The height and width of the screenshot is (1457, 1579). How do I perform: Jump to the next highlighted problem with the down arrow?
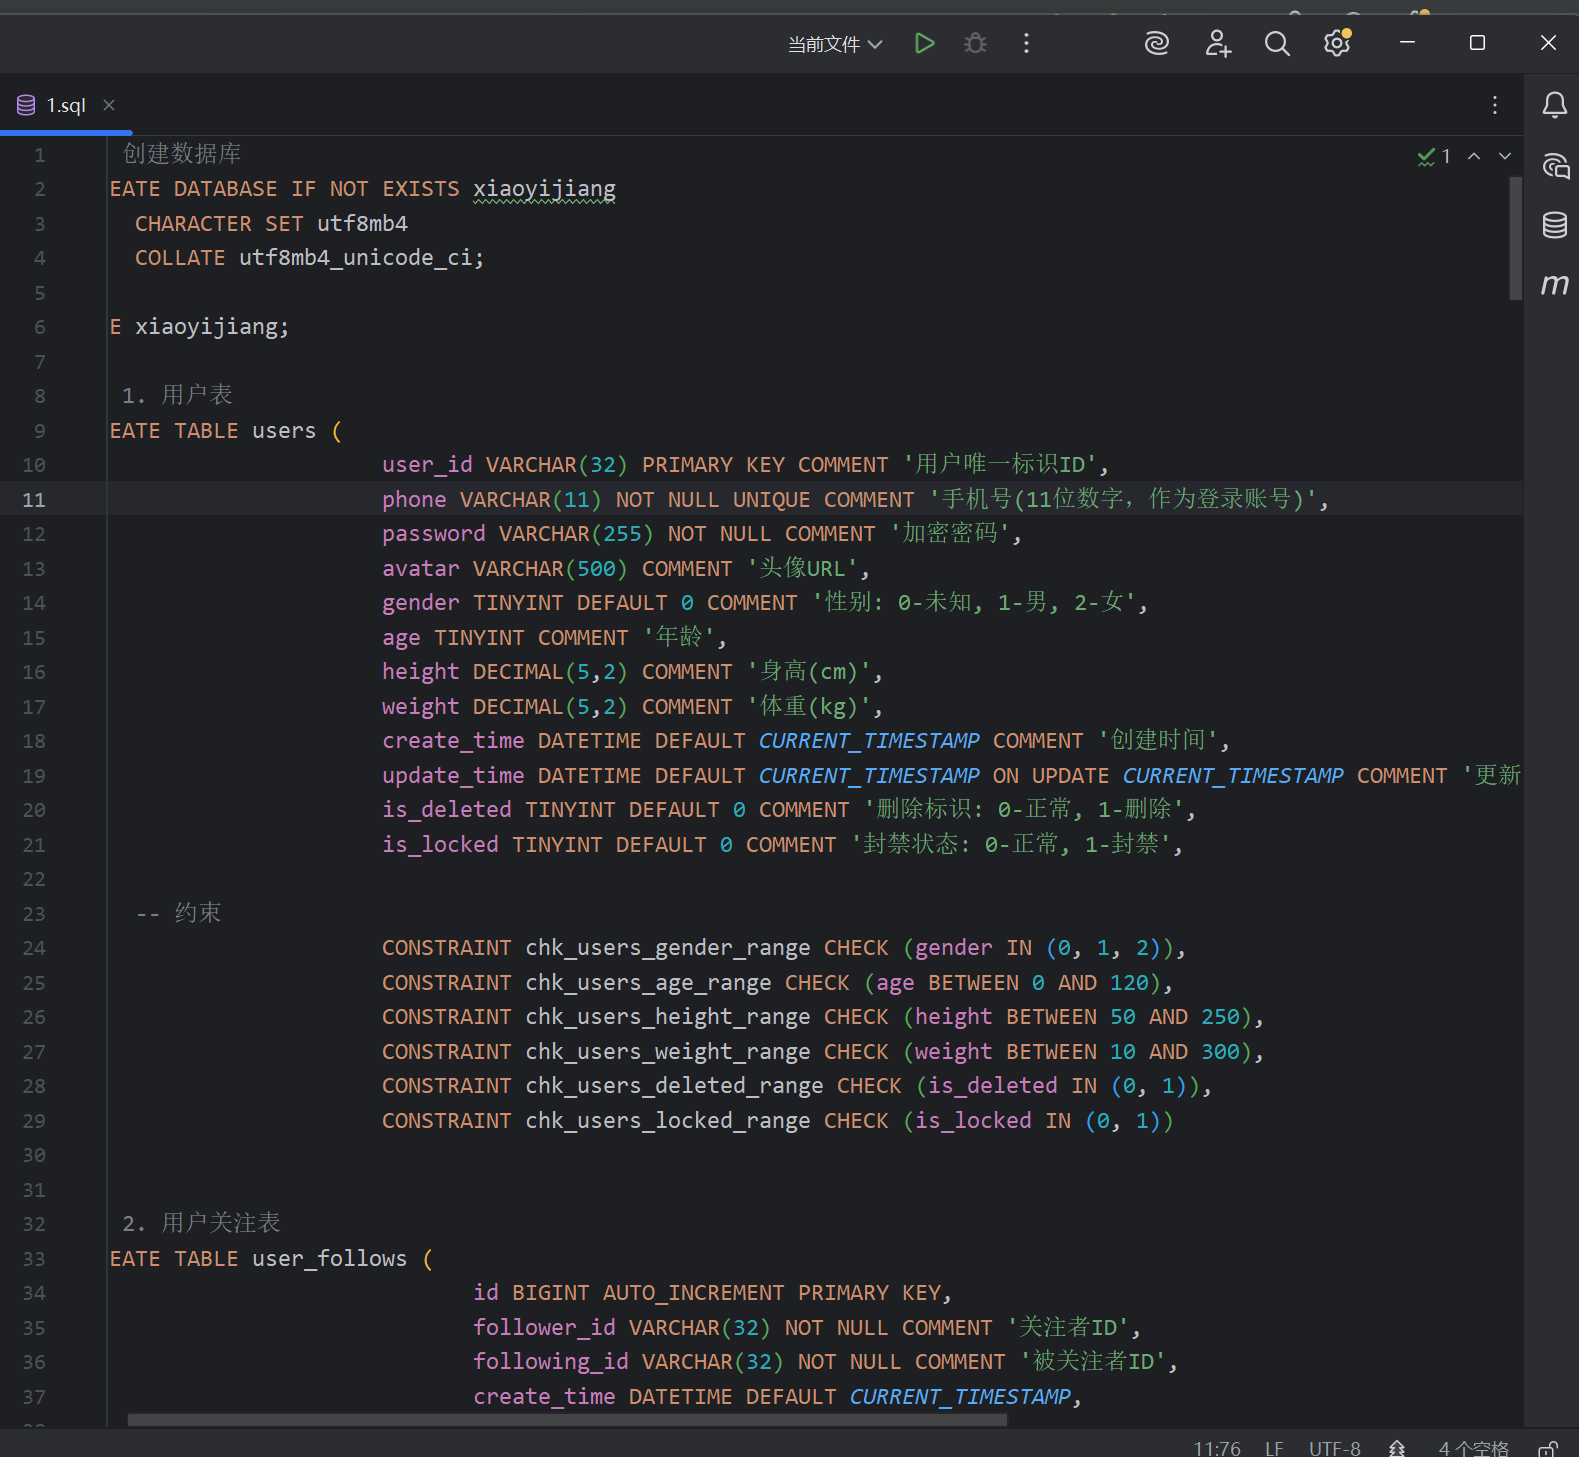point(1505,156)
